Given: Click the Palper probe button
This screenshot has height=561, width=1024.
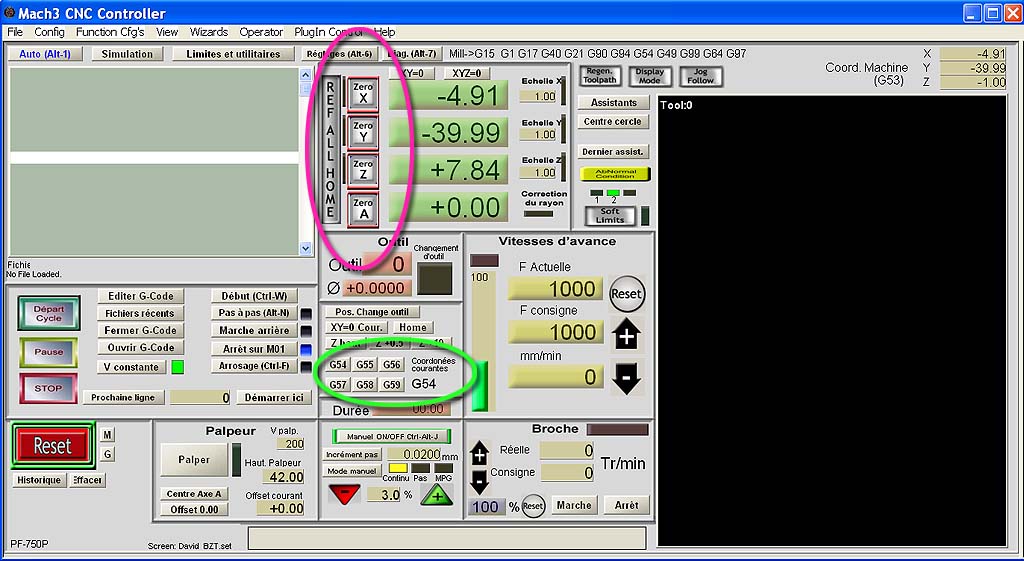Looking at the screenshot, I should click(x=195, y=460).
